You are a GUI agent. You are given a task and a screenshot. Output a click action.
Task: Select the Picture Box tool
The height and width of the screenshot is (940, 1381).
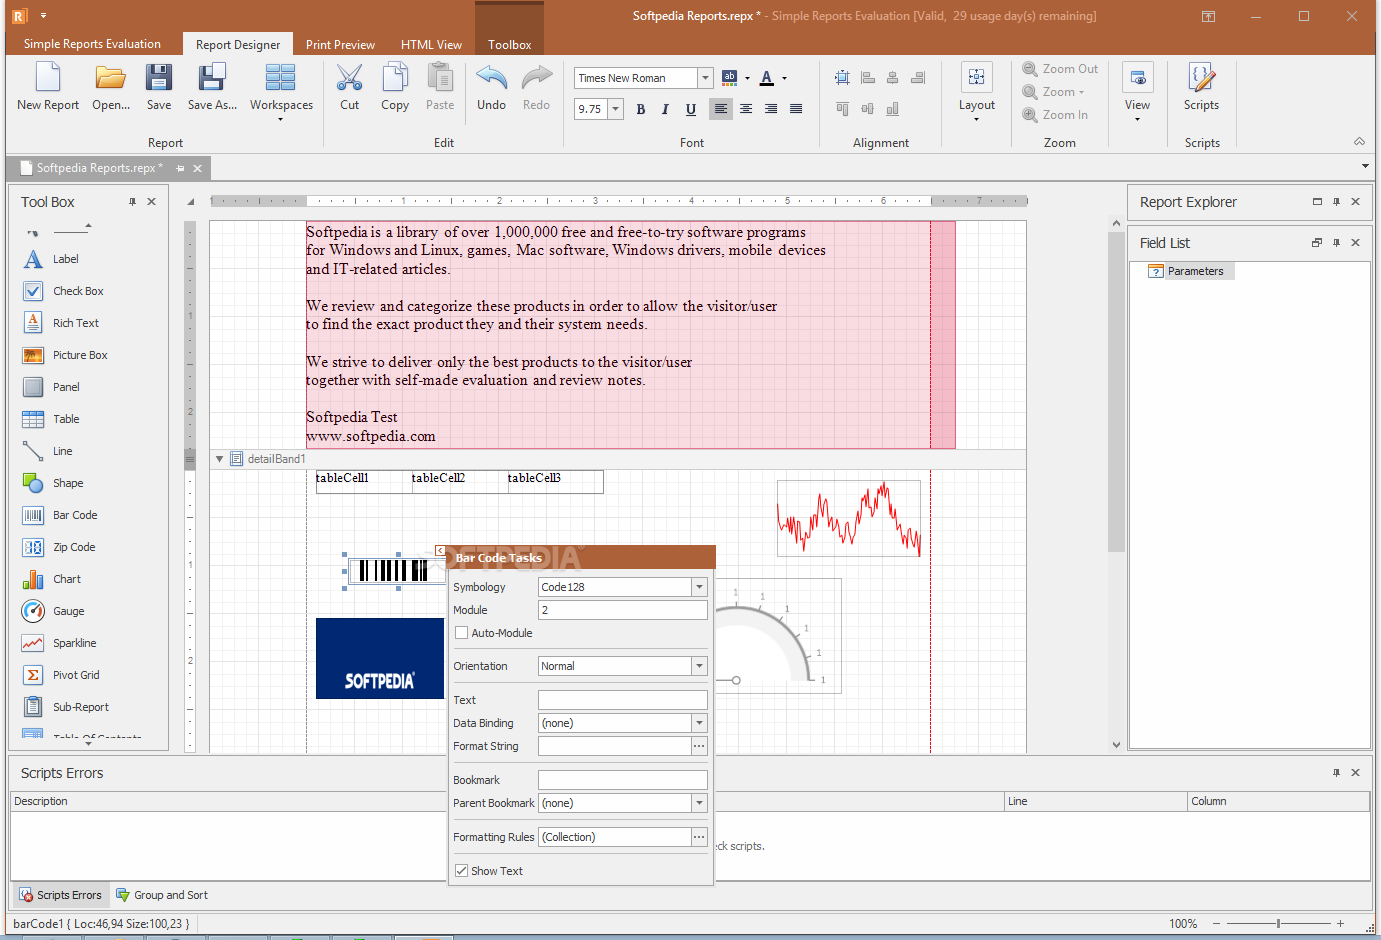[80, 355]
